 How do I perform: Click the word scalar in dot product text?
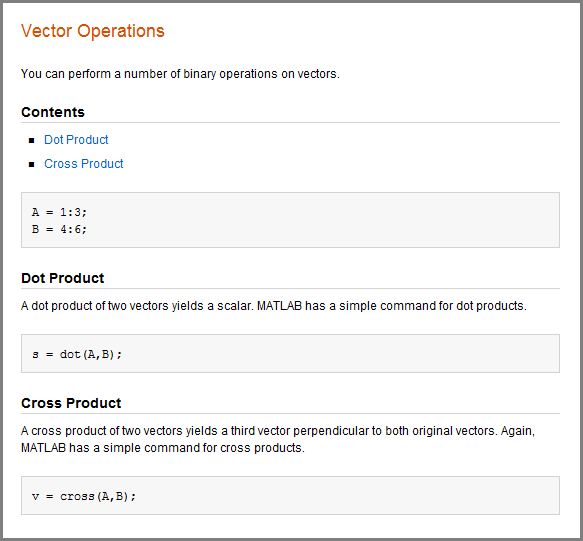[x=234, y=306]
